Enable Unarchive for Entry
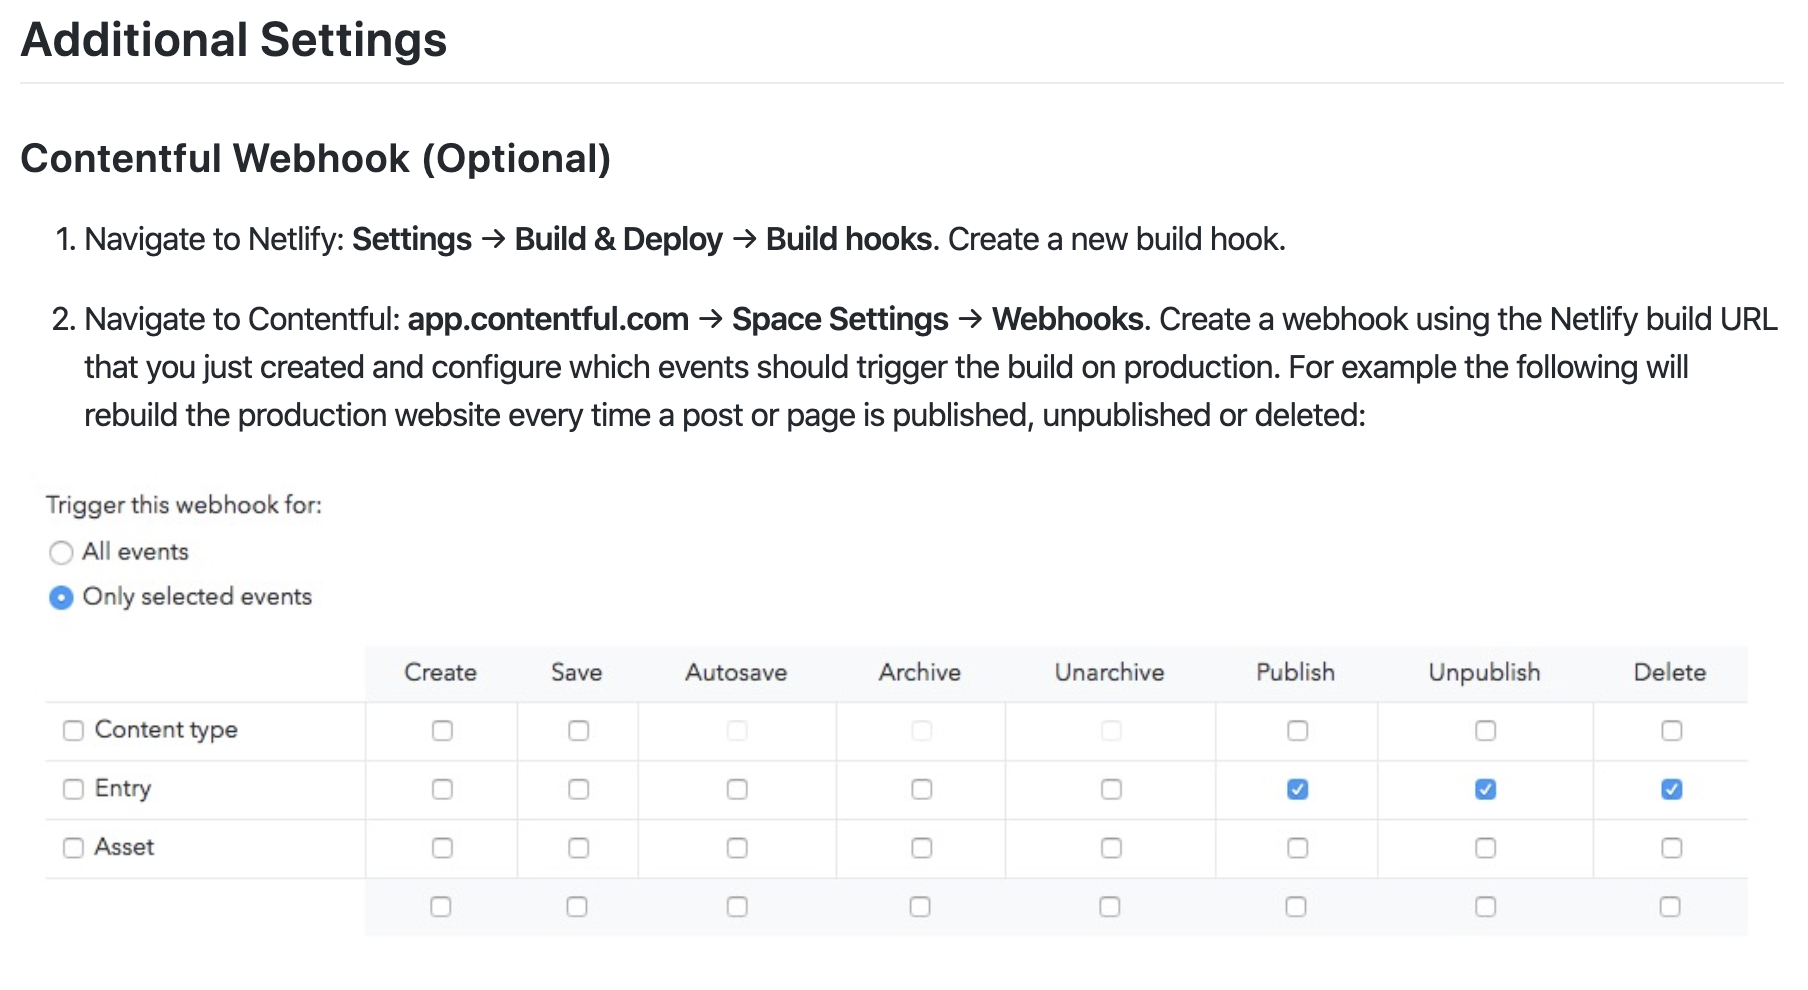This screenshot has width=1808, height=990. point(1109,789)
